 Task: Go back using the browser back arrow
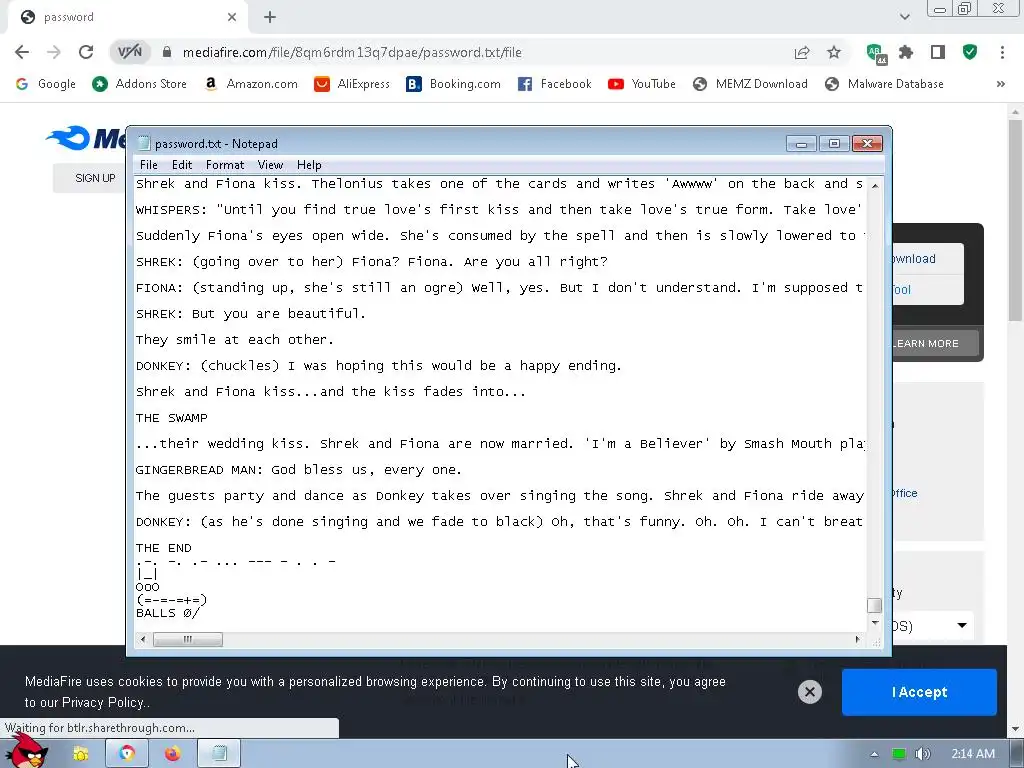coord(22,52)
